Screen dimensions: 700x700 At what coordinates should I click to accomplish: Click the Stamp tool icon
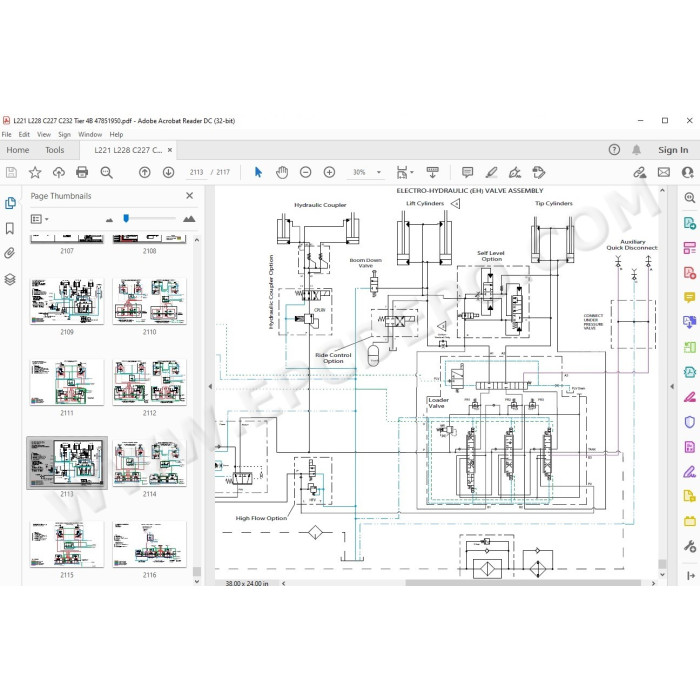[539, 172]
